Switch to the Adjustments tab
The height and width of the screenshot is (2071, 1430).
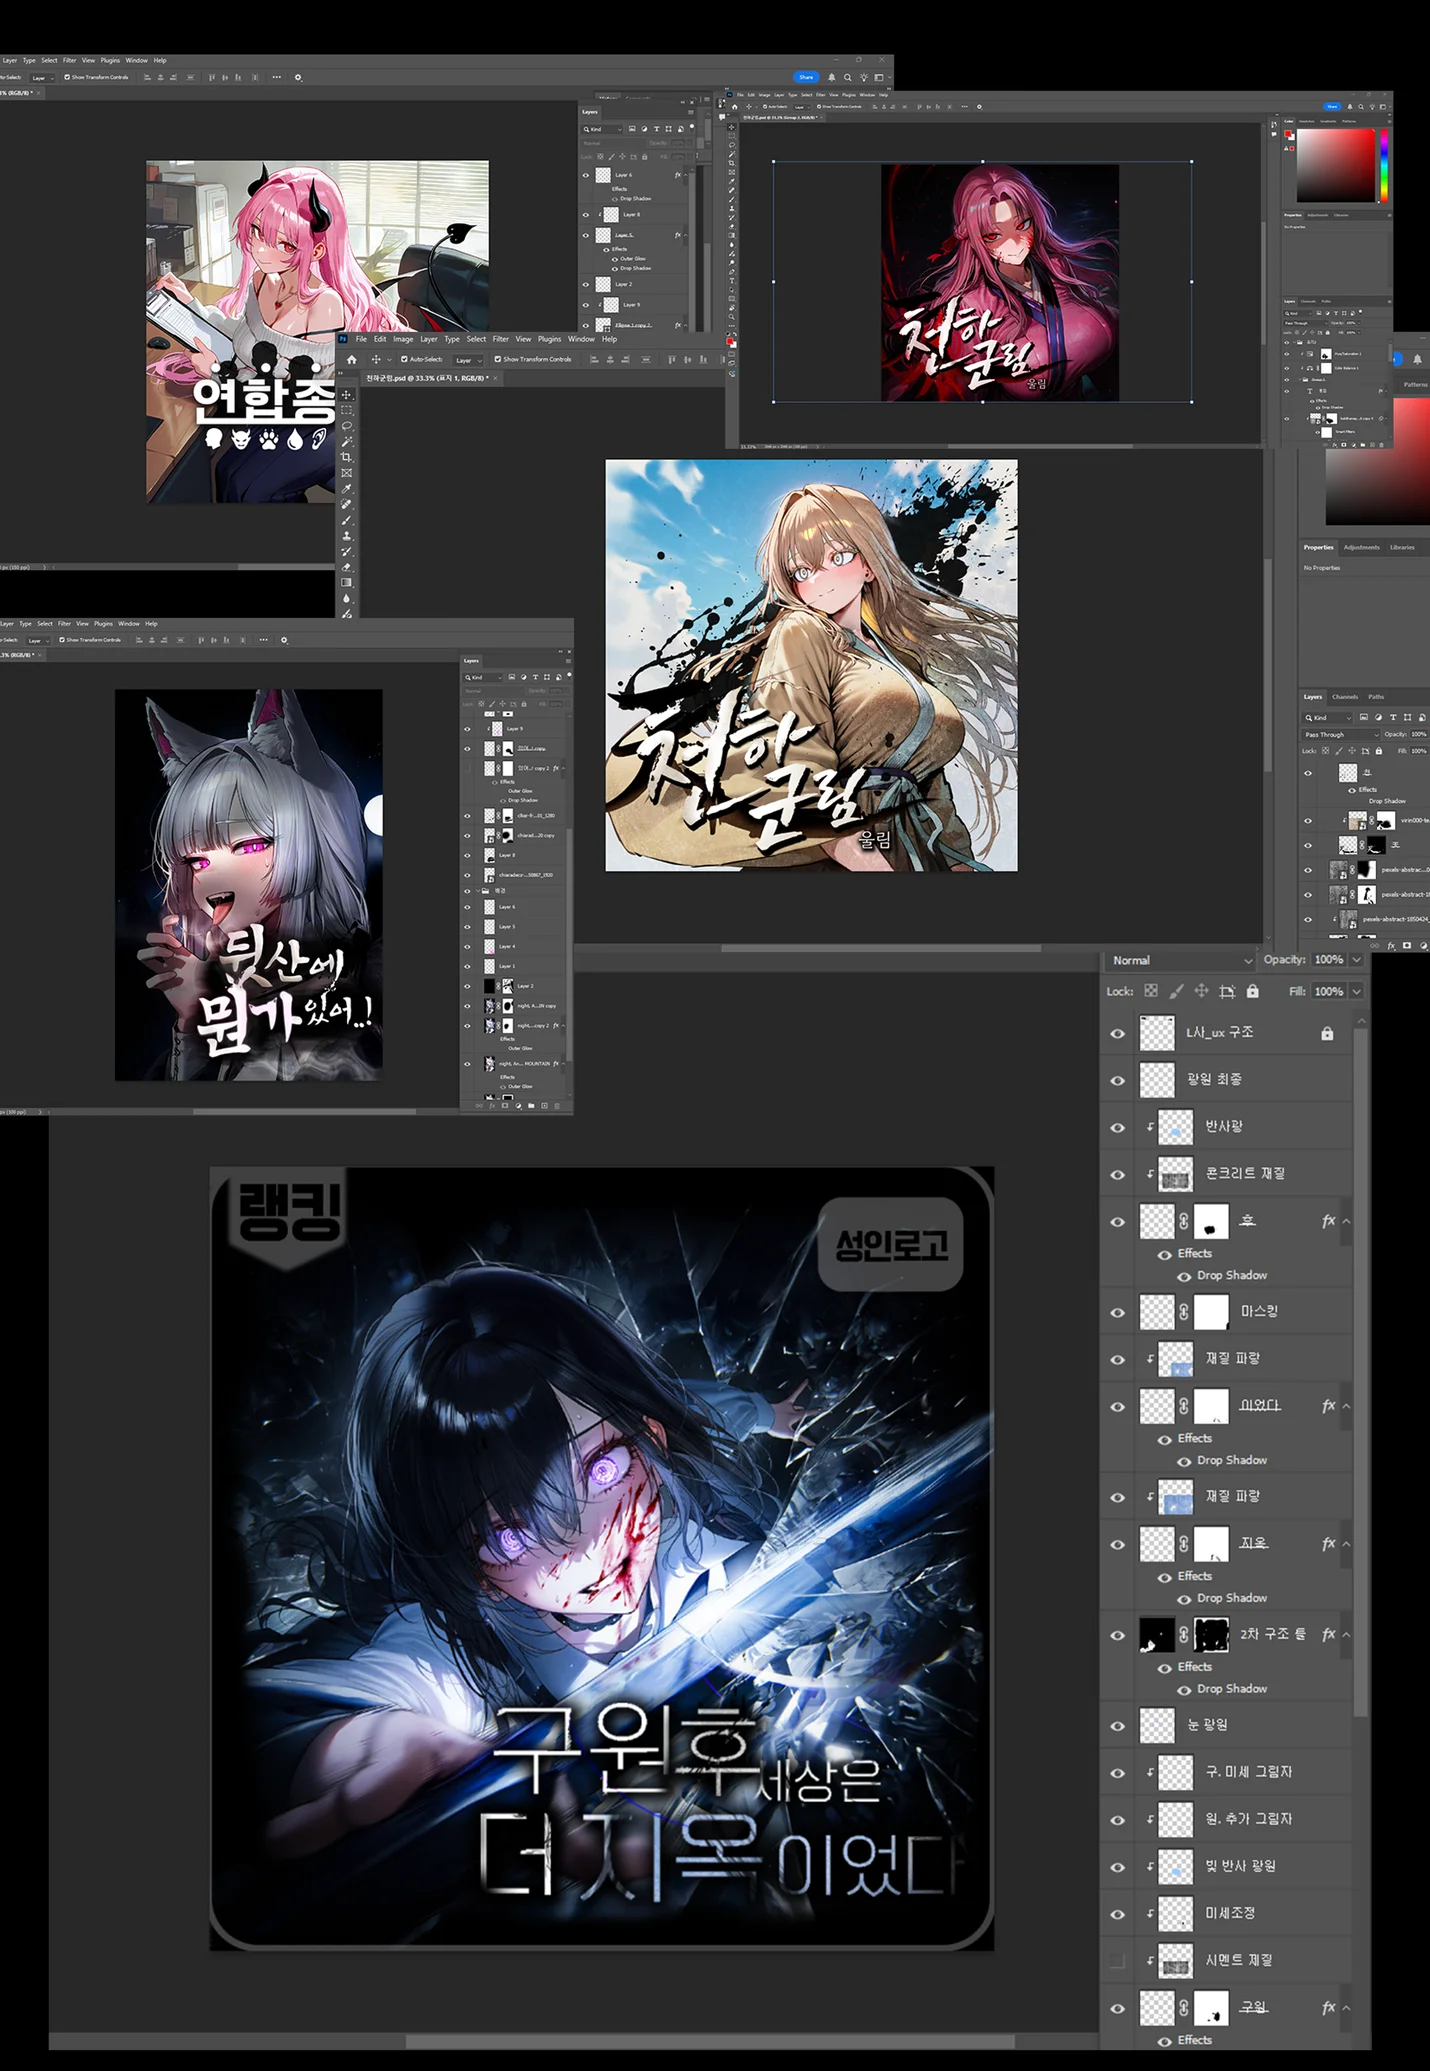pos(1361,547)
